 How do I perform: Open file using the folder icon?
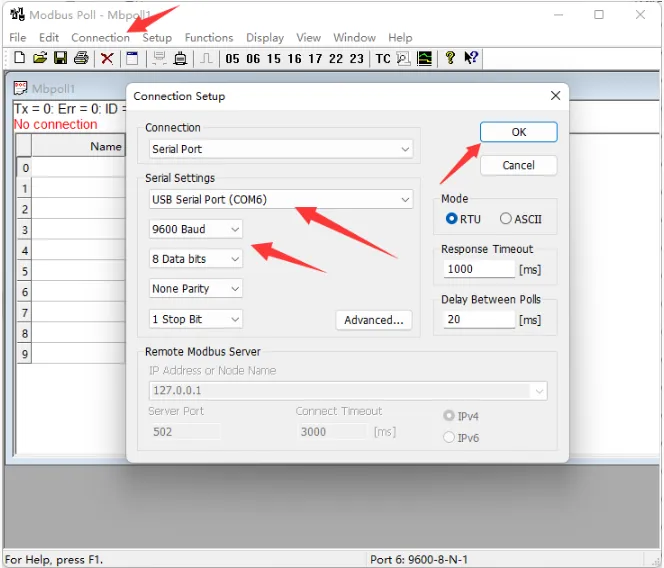click(x=40, y=58)
